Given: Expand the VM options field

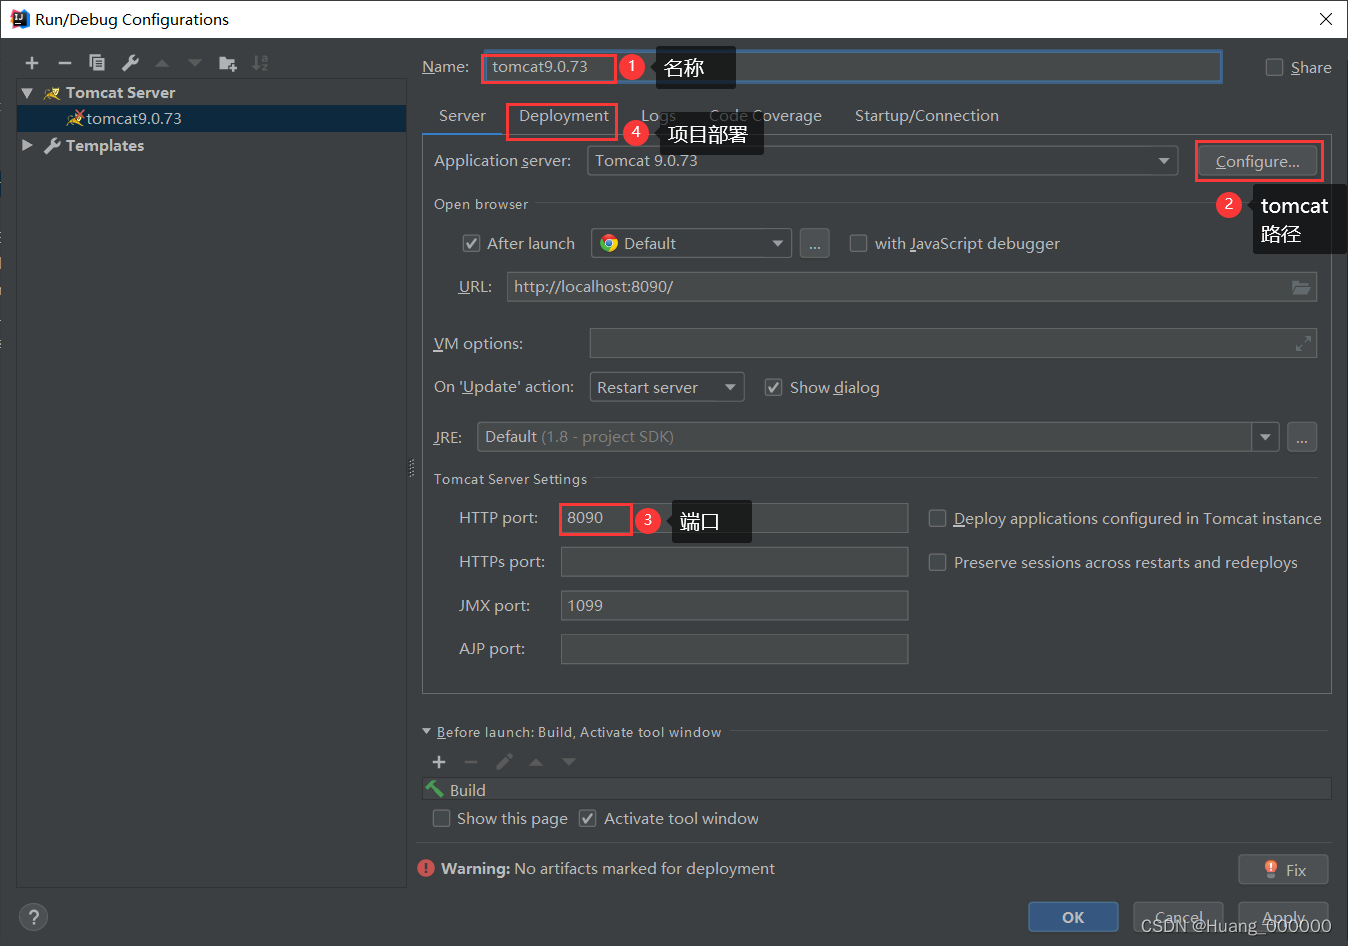Looking at the screenshot, I should point(1303,343).
